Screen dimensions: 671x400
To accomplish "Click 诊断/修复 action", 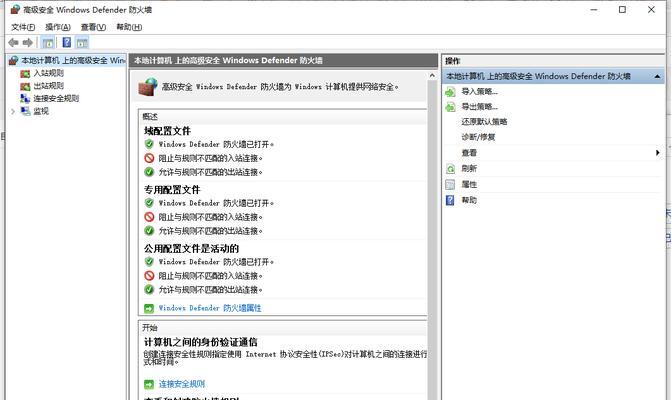I will coord(478,137).
